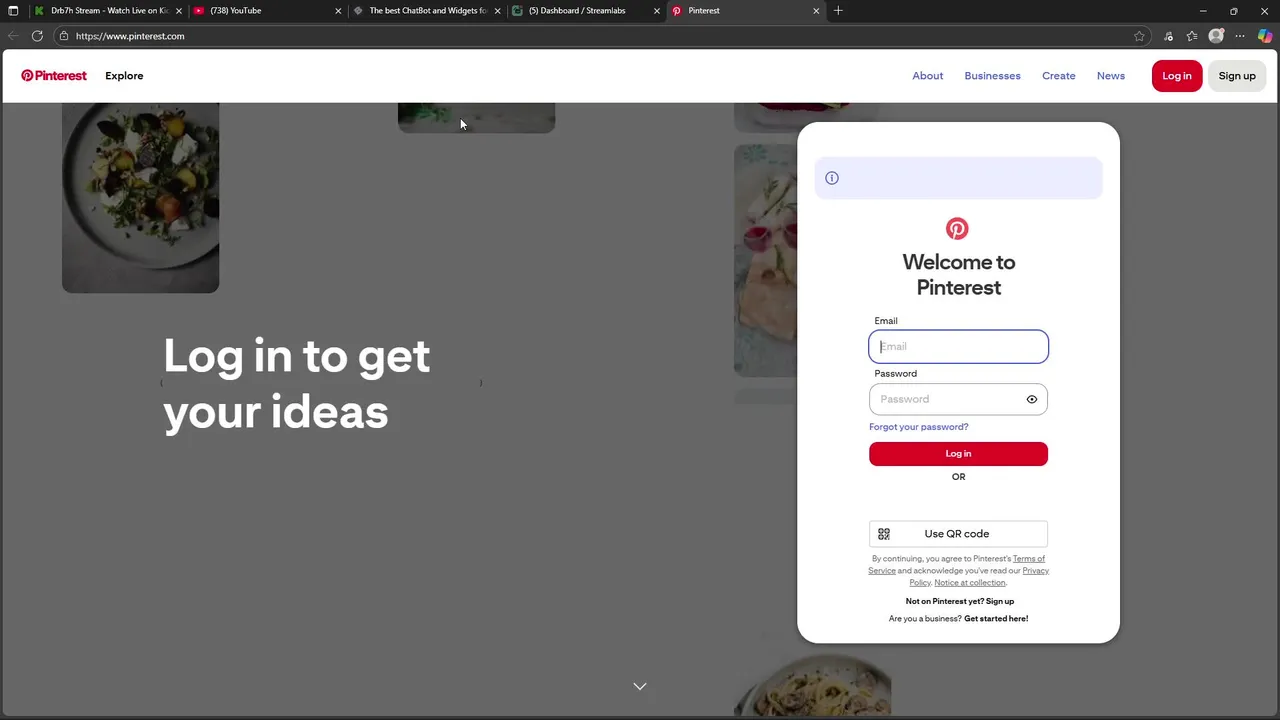This screenshot has width=1280, height=720.
Task: Click the info icon in the login notice banner
Action: [x=832, y=178]
